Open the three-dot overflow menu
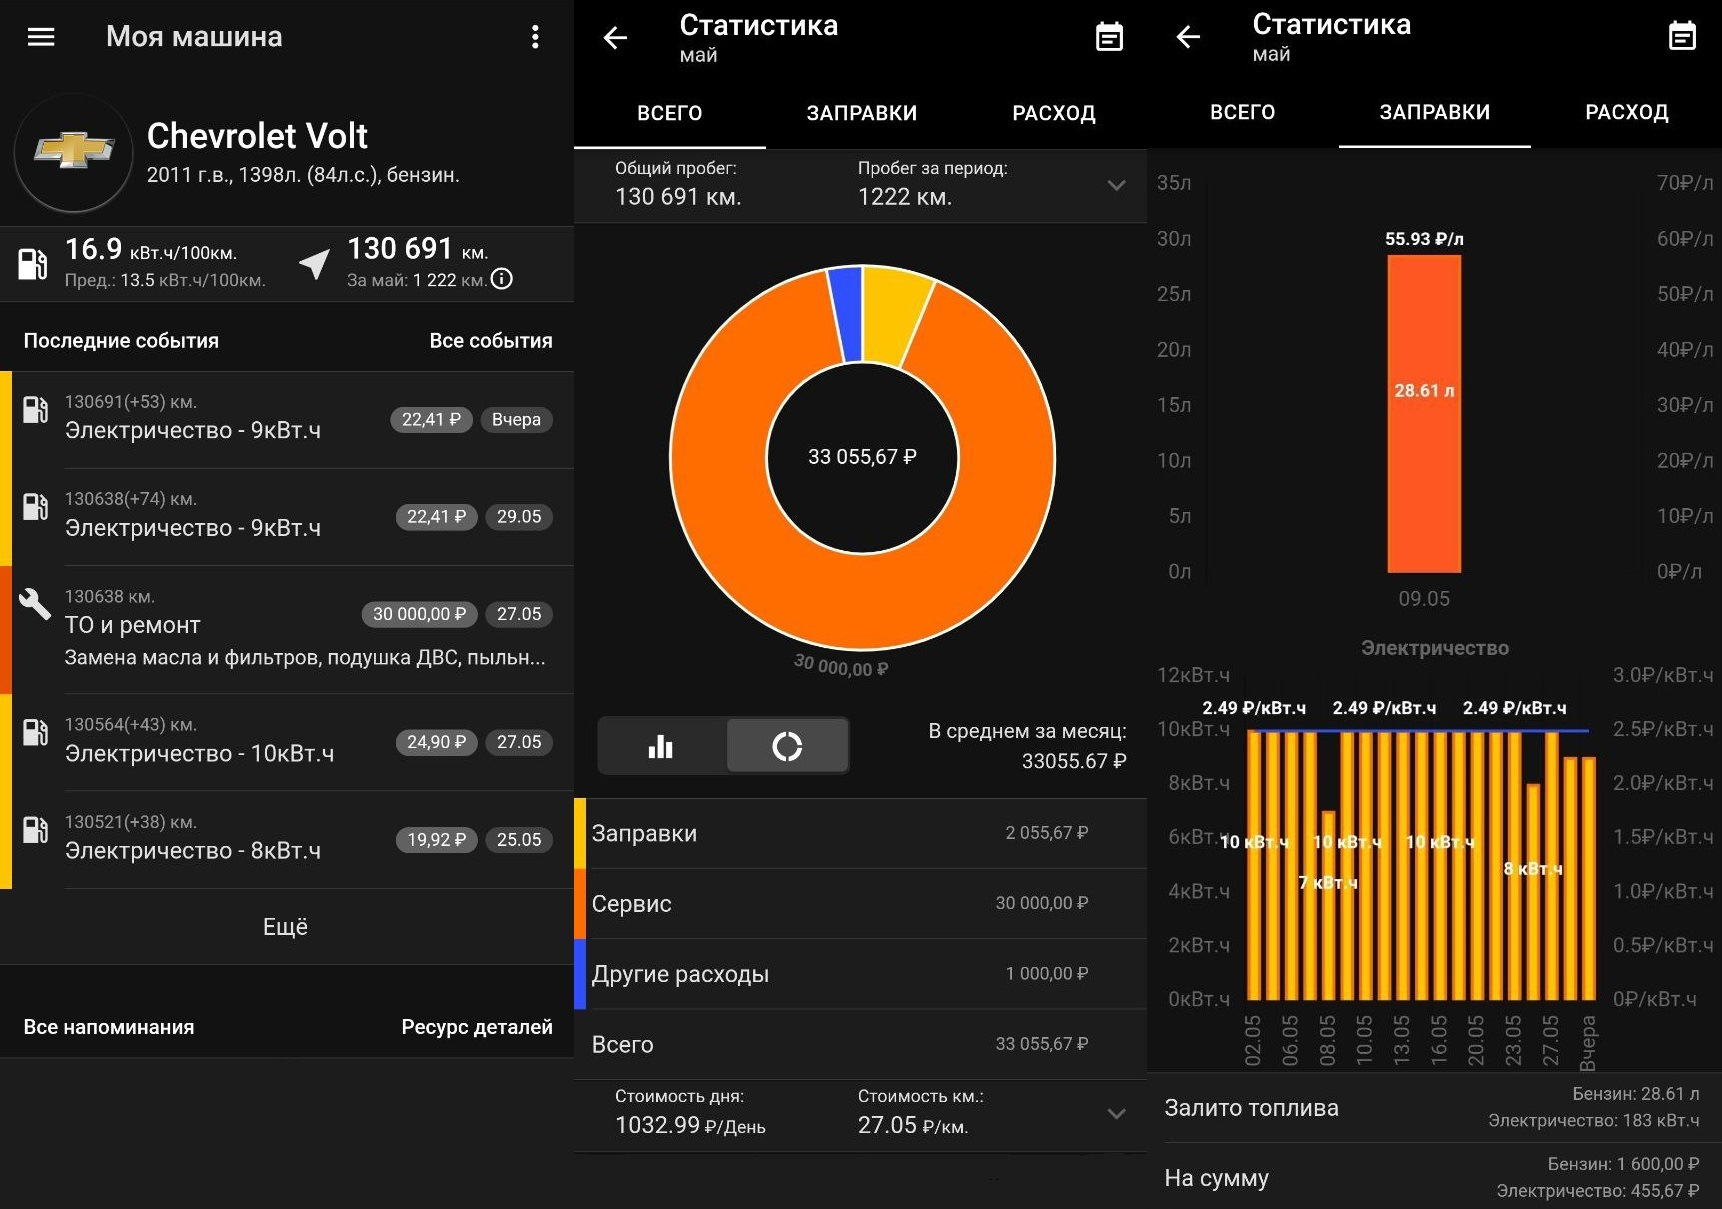This screenshot has width=1722, height=1209. (535, 37)
